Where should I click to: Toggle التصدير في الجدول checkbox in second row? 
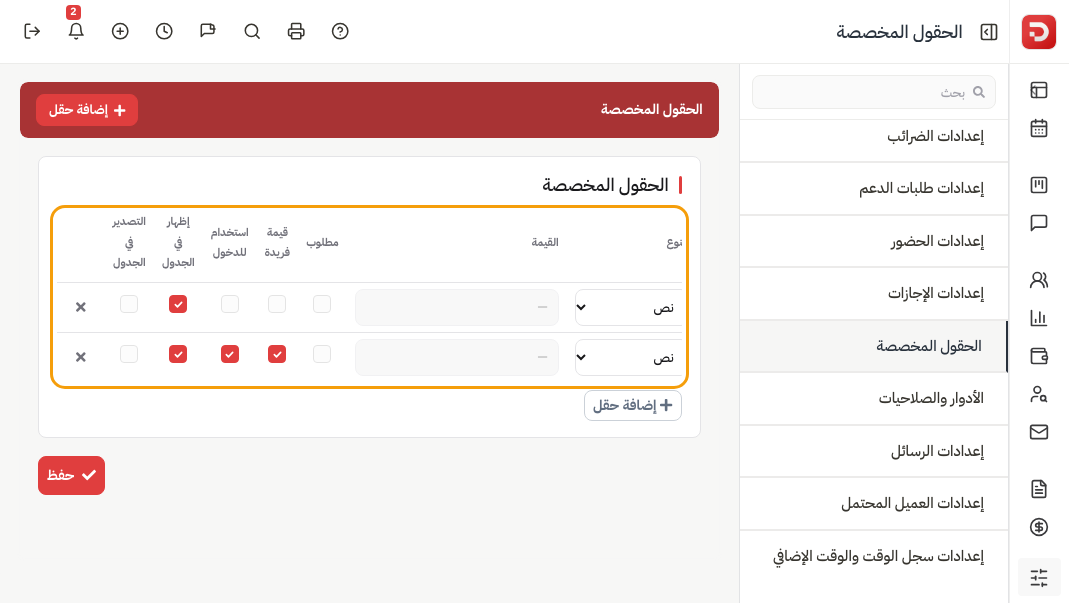tap(129, 354)
